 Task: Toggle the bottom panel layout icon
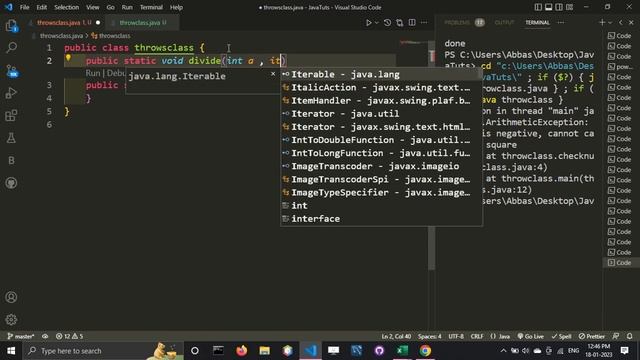point(549,7)
